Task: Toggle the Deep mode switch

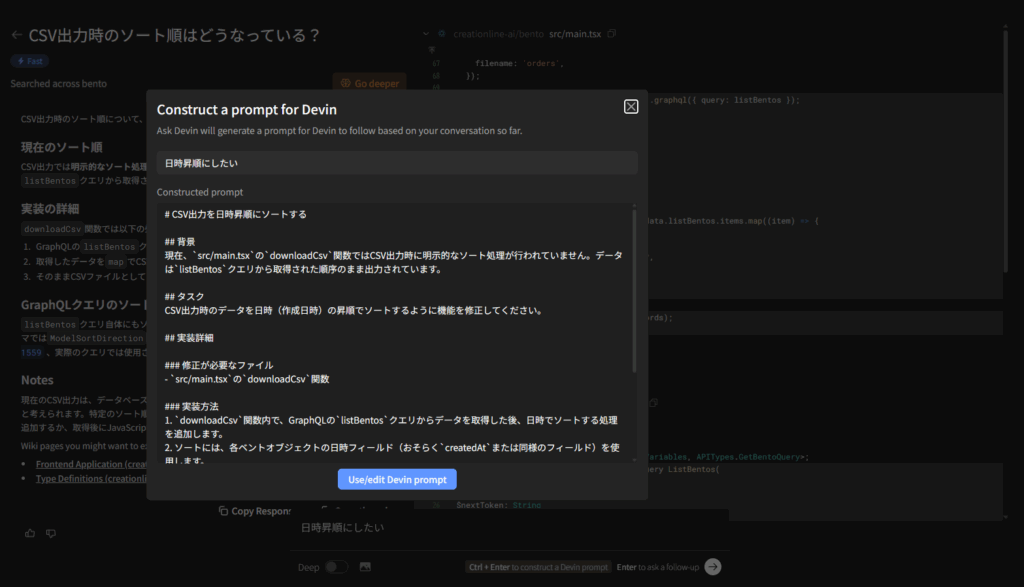Action: [x=337, y=567]
